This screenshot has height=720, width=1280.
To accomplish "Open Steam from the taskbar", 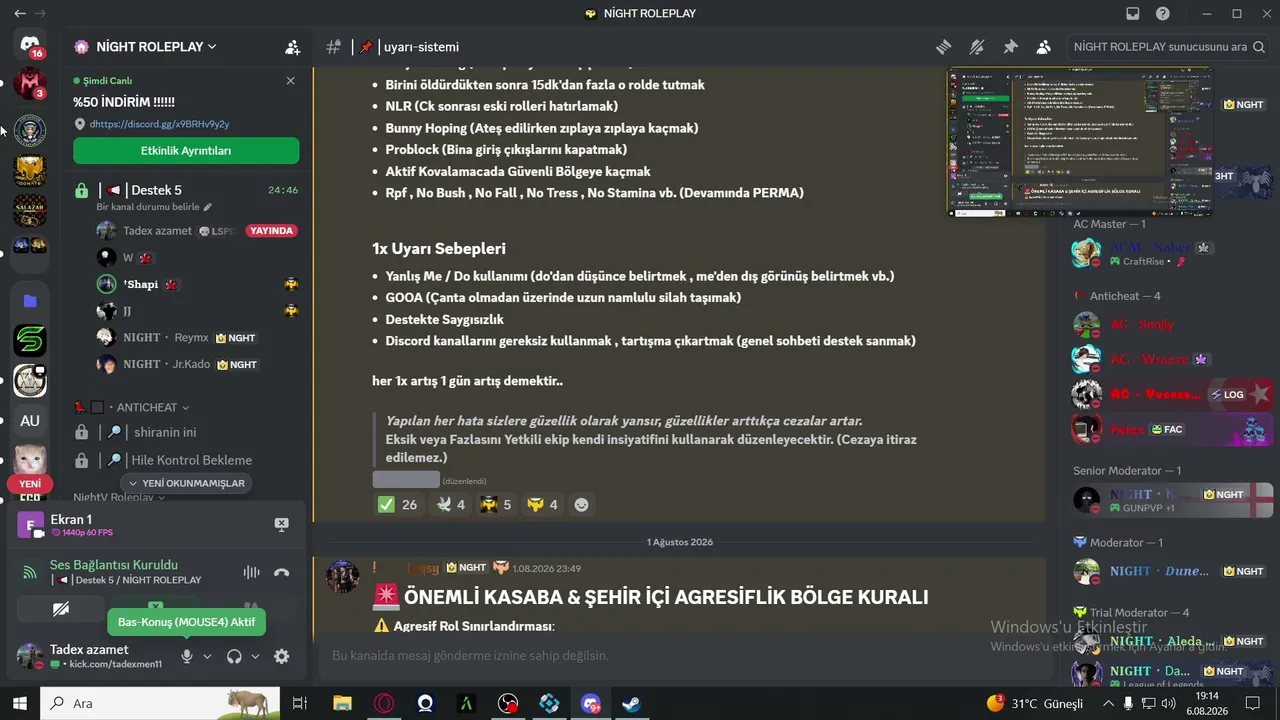I will 631,703.
